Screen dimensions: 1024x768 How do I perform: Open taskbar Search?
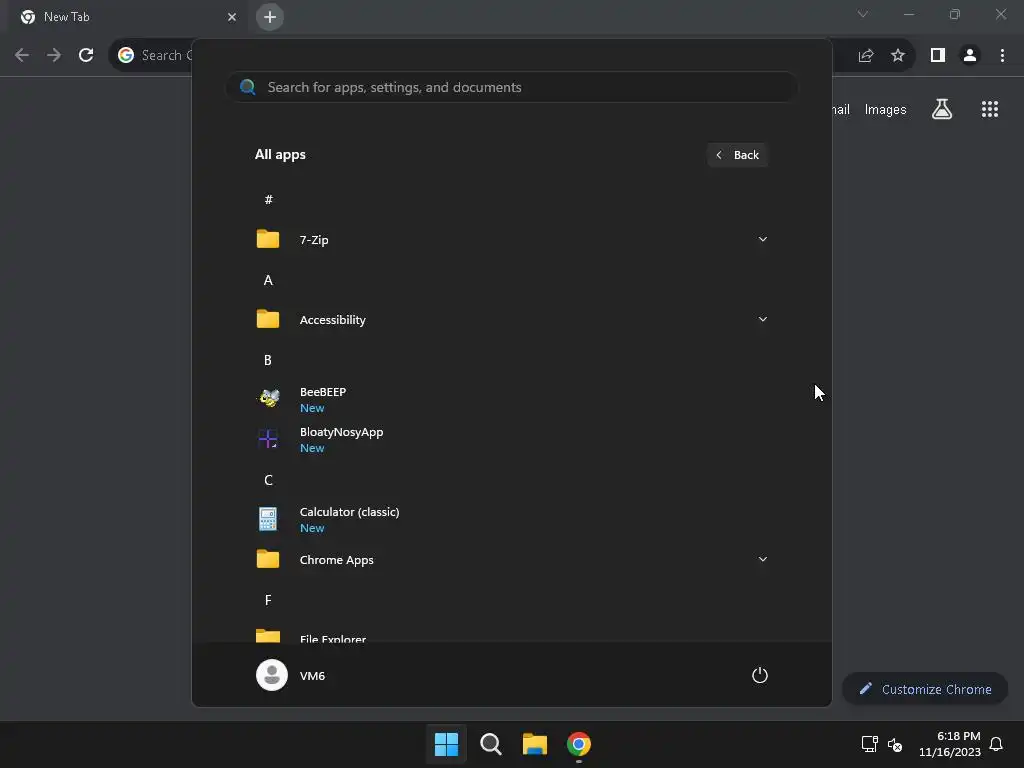[x=490, y=744]
